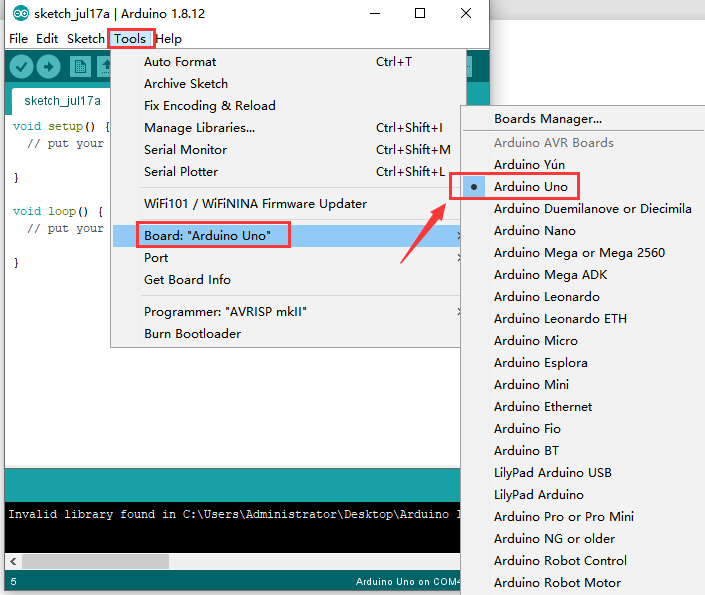This screenshot has width=705, height=595.
Task: Choose Auto Format from Tools menu
Action: (286, 62)
